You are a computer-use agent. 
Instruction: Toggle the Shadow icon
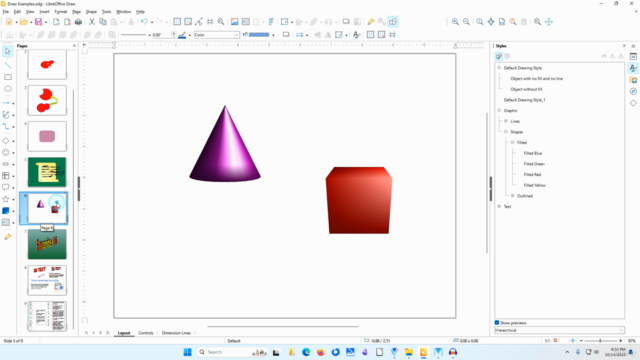click(x=286, y=35)
